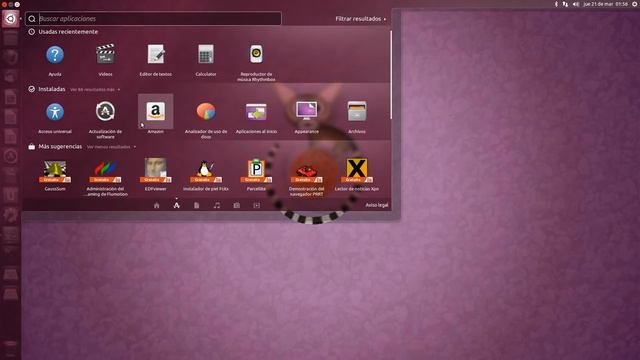Open the Appearance settings app
The height and width of the screenshot is (360, 640).
(307, 111)
